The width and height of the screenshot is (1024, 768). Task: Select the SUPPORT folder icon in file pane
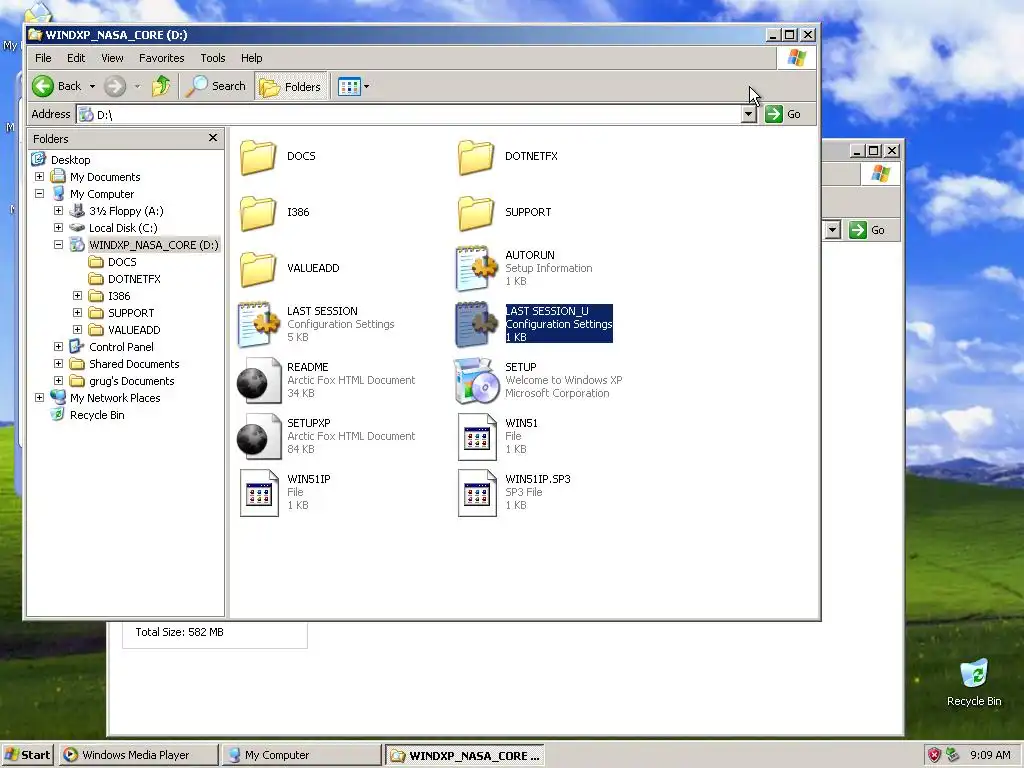pyautogui.click(x=476, y=213)
